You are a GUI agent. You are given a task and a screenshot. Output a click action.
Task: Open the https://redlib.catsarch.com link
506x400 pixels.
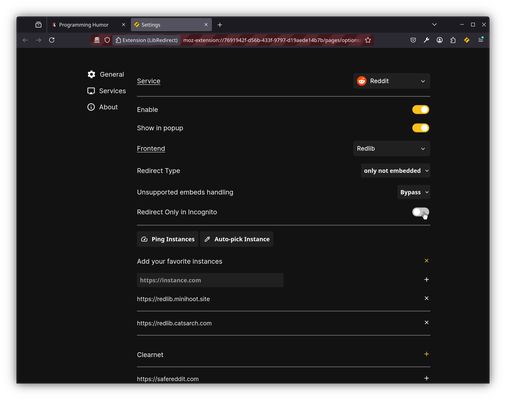pos(174,323)
